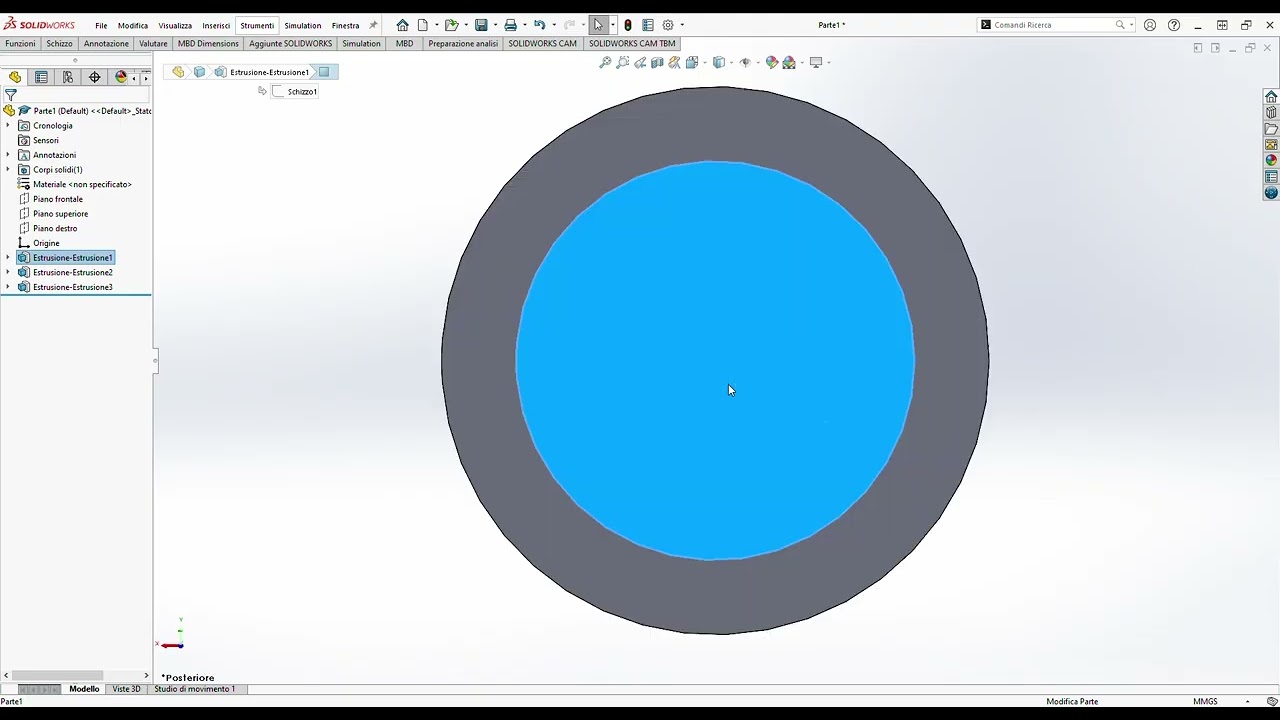
Task: Switch to the Schizzo command tab
Action: point(59,44)
